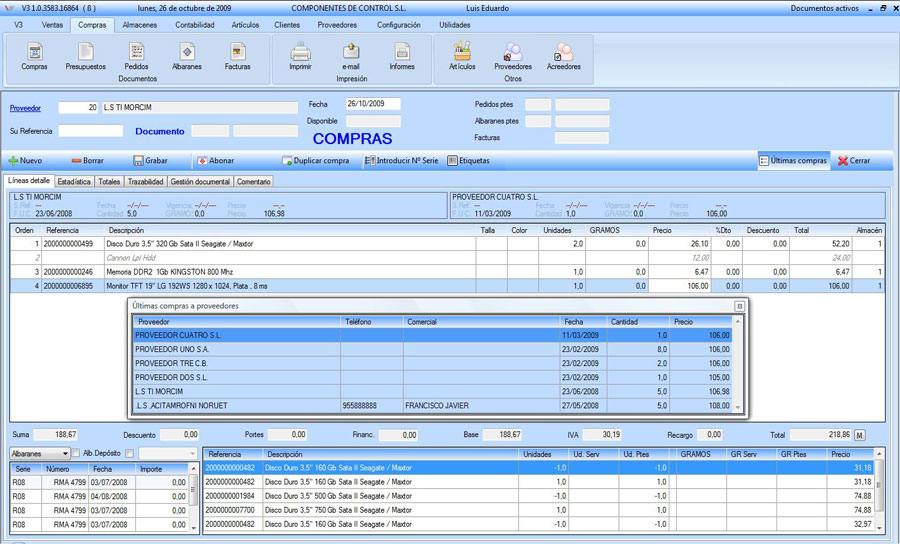Open the Artículos icon in Otros group
The width and height of the screenshot is (900, 544).
[462, 57]
